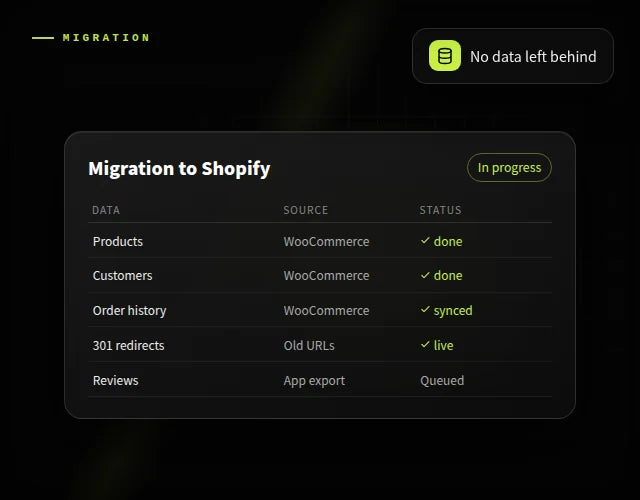Click WooCommerce source in Order history row
Image resolution: width=640 pixels, height=500 pixels.
[x=326, y=311]
